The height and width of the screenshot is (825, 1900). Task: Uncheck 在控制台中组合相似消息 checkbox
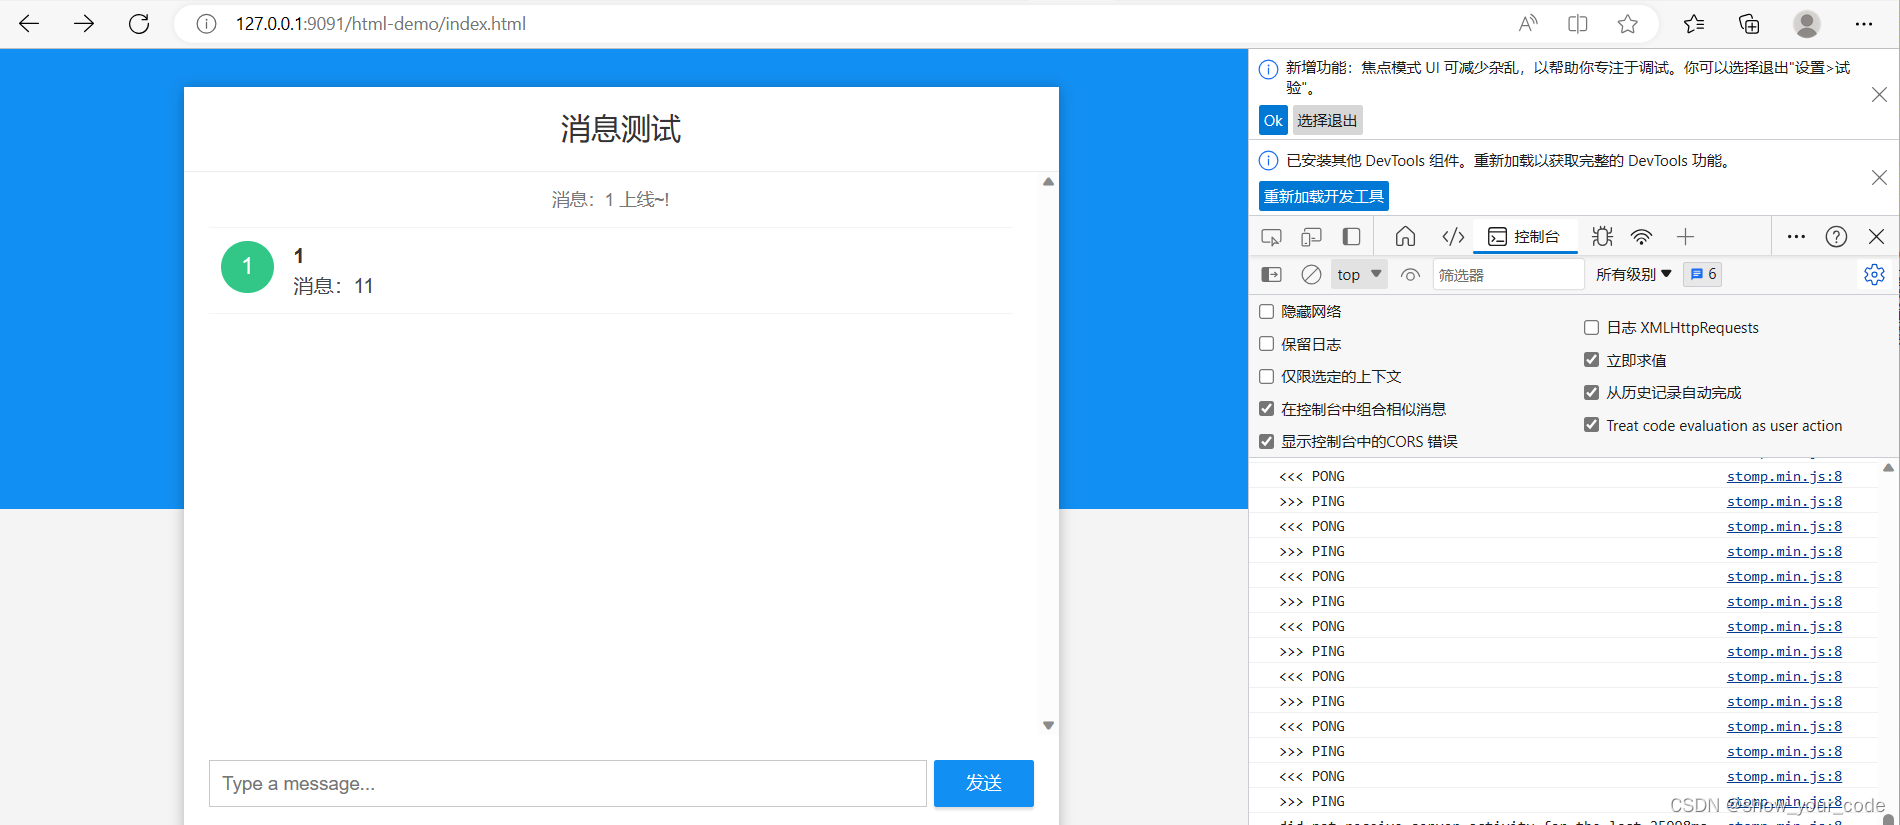(x=1266, y=409)
